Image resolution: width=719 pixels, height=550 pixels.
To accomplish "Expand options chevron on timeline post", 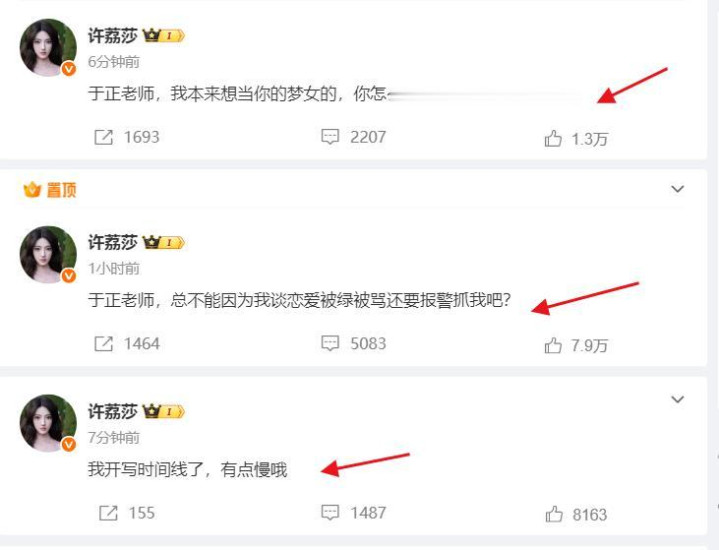I will click(x=678, y=400).
